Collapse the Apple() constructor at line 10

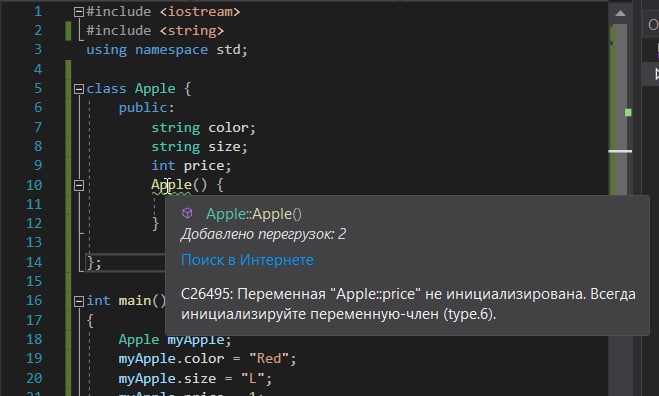point(79,185)
